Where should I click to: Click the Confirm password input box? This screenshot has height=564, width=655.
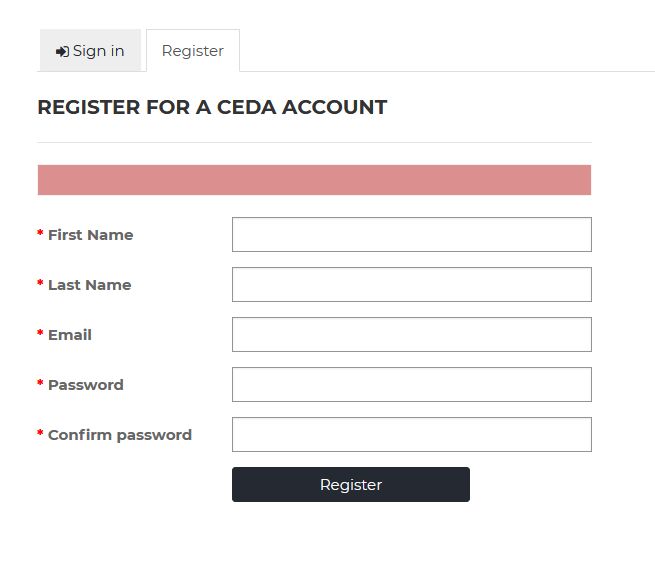[411, 435]
